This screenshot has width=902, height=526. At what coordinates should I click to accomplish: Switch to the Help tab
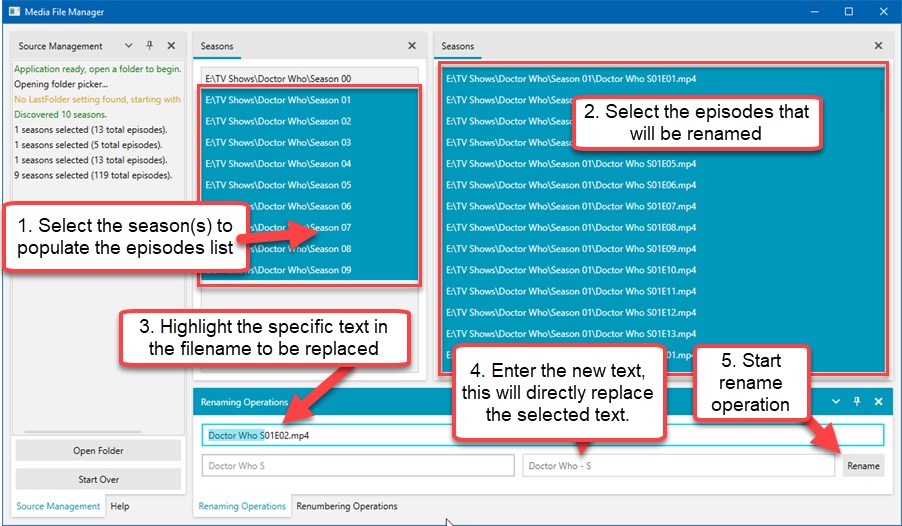[x=120, y=506]
